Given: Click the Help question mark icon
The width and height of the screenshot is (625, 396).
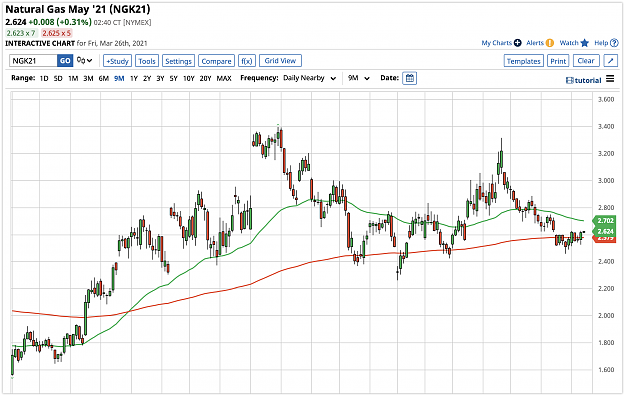Looking at the screenshot, I should 614,43.
